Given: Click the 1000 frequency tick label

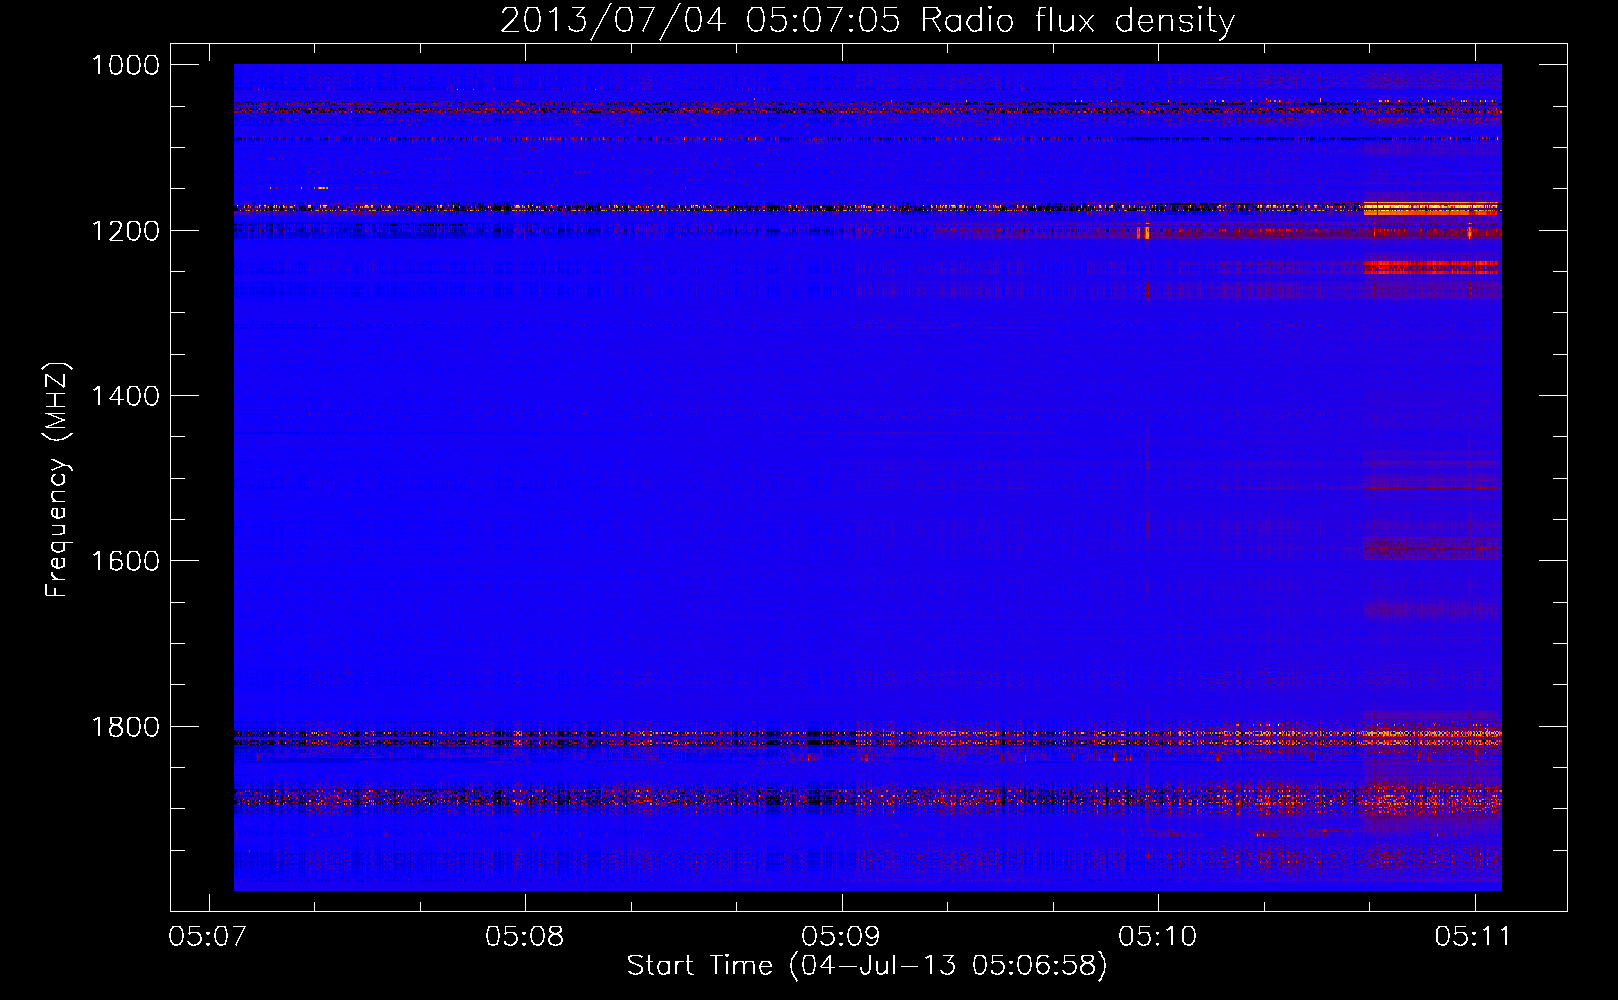Looking at the screenshot, I should point(125,65).
